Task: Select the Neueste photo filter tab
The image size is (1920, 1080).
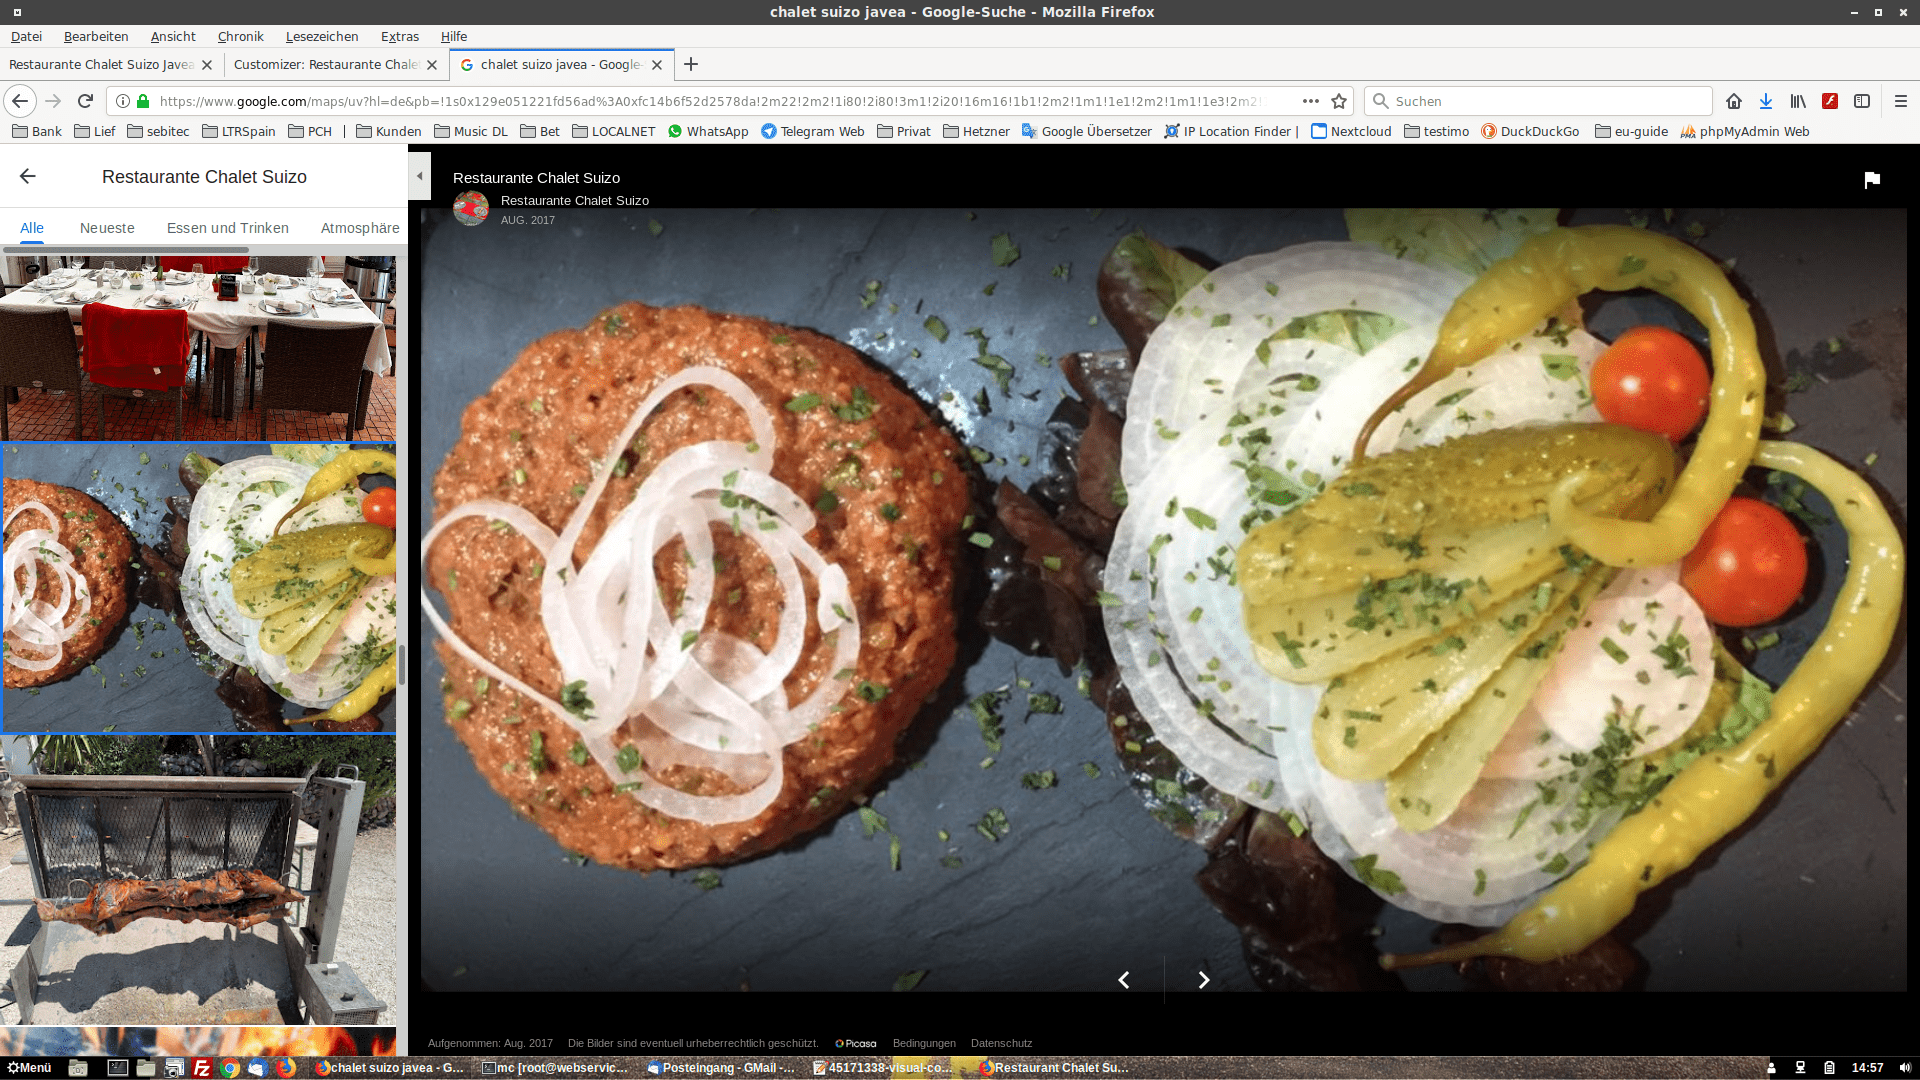Action: pos(107,228)
